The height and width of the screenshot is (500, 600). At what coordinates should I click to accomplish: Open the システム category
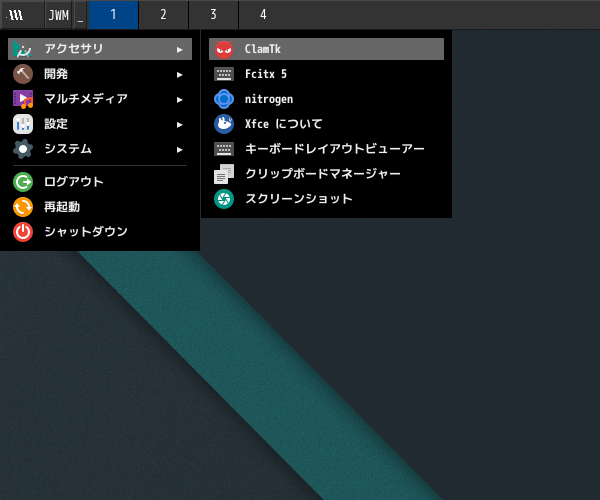coord(100,149)
